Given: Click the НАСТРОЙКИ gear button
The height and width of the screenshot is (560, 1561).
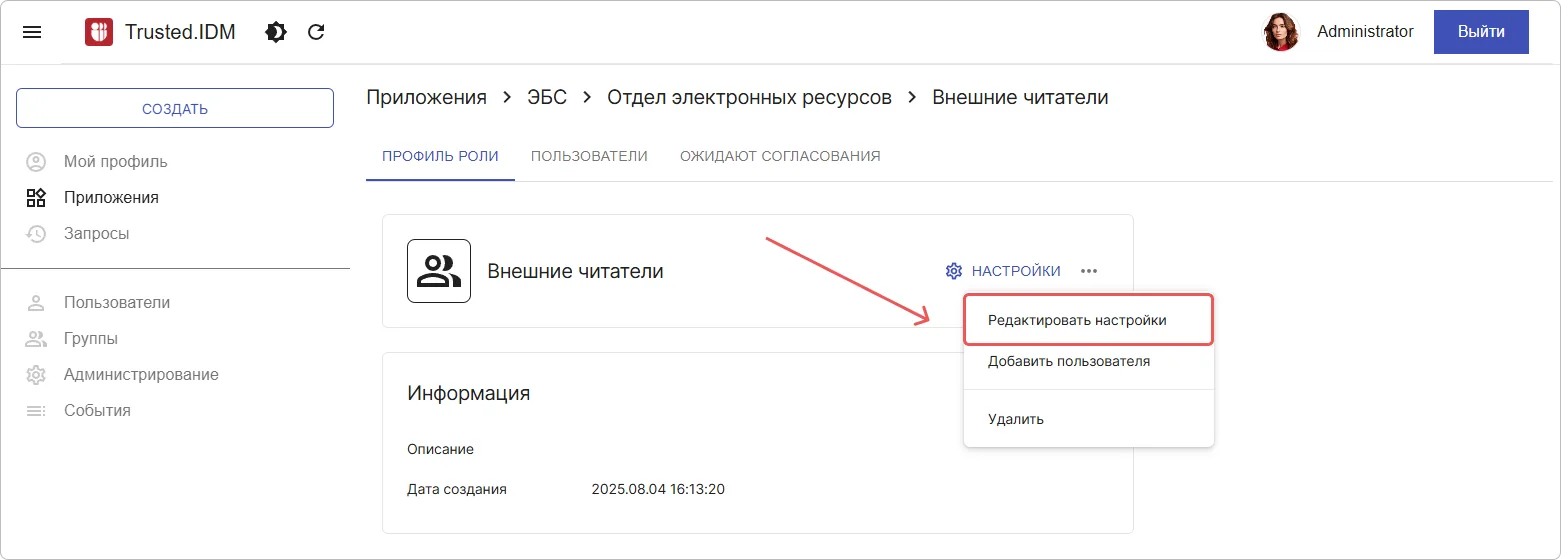Looking at the screenshot, I should pos(1003,271).
